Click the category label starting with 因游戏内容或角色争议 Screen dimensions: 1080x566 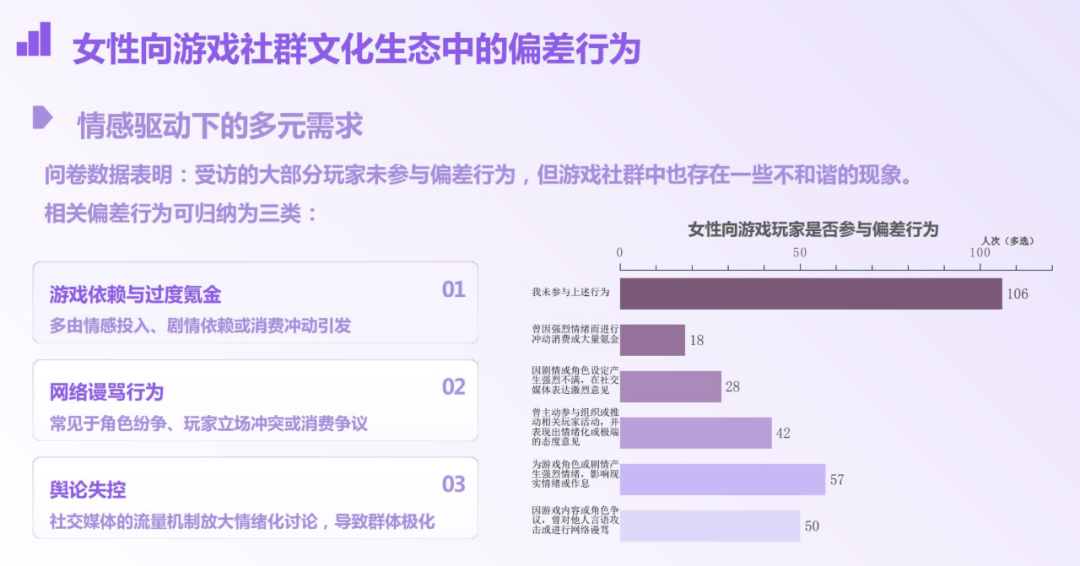tap(574, 520)
